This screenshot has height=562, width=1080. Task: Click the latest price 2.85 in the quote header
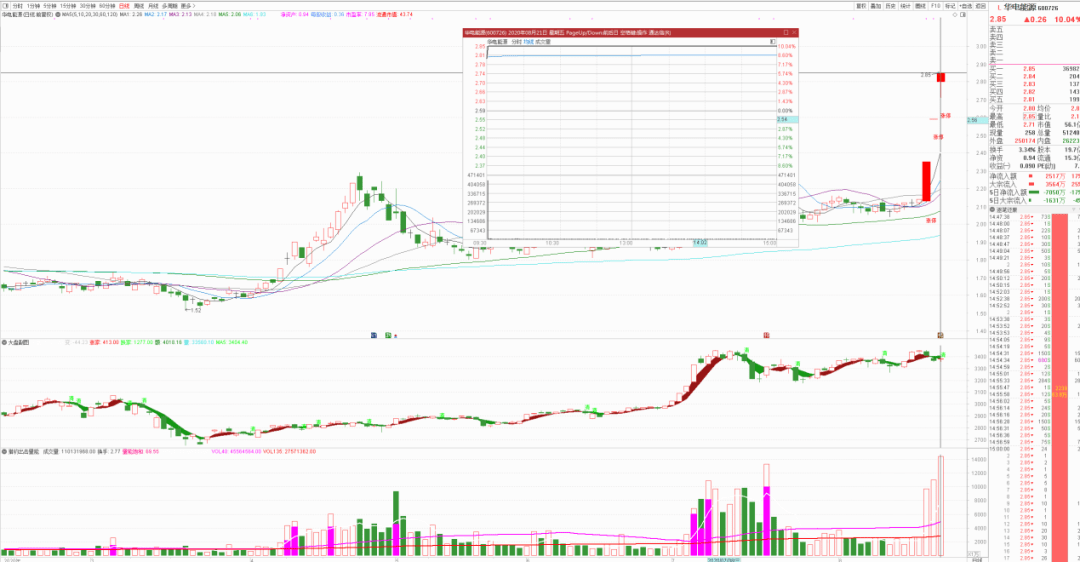pos(998,19)
